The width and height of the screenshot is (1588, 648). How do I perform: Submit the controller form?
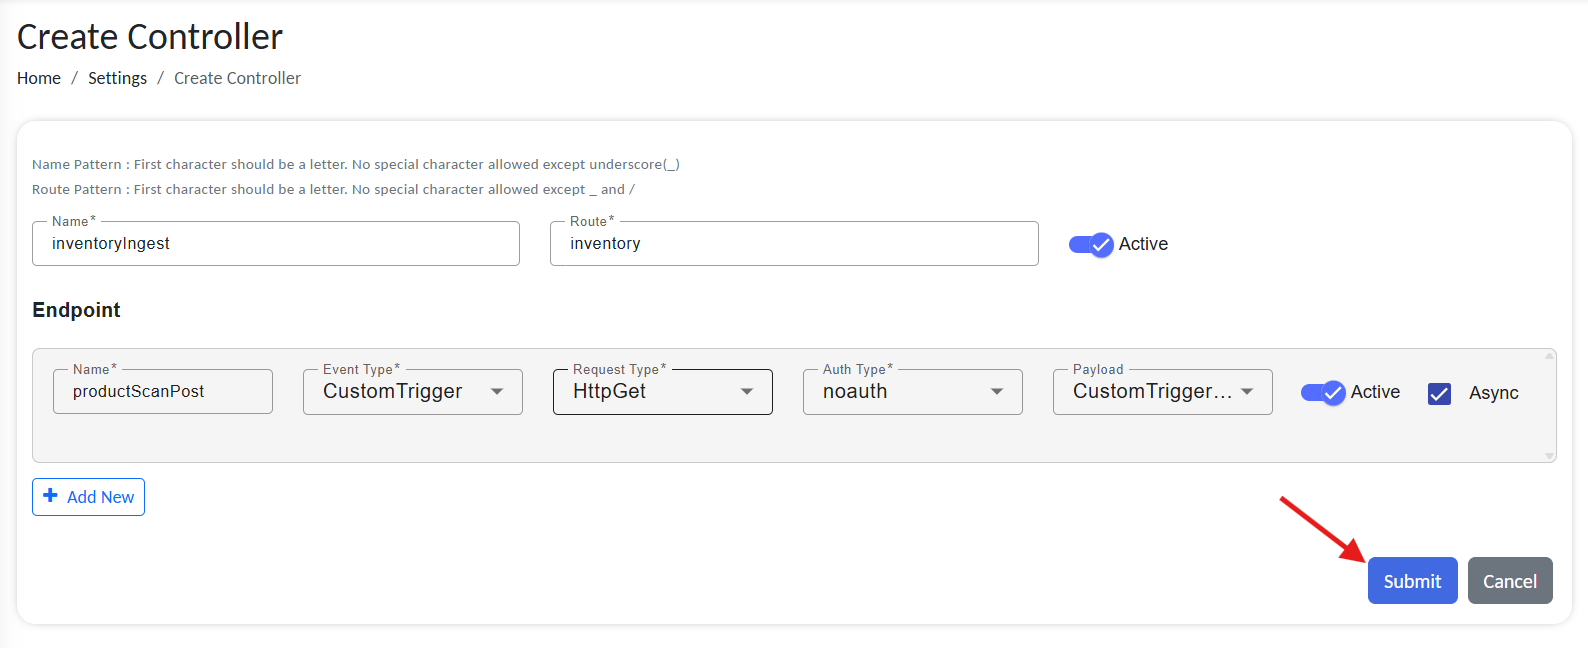1411,581
